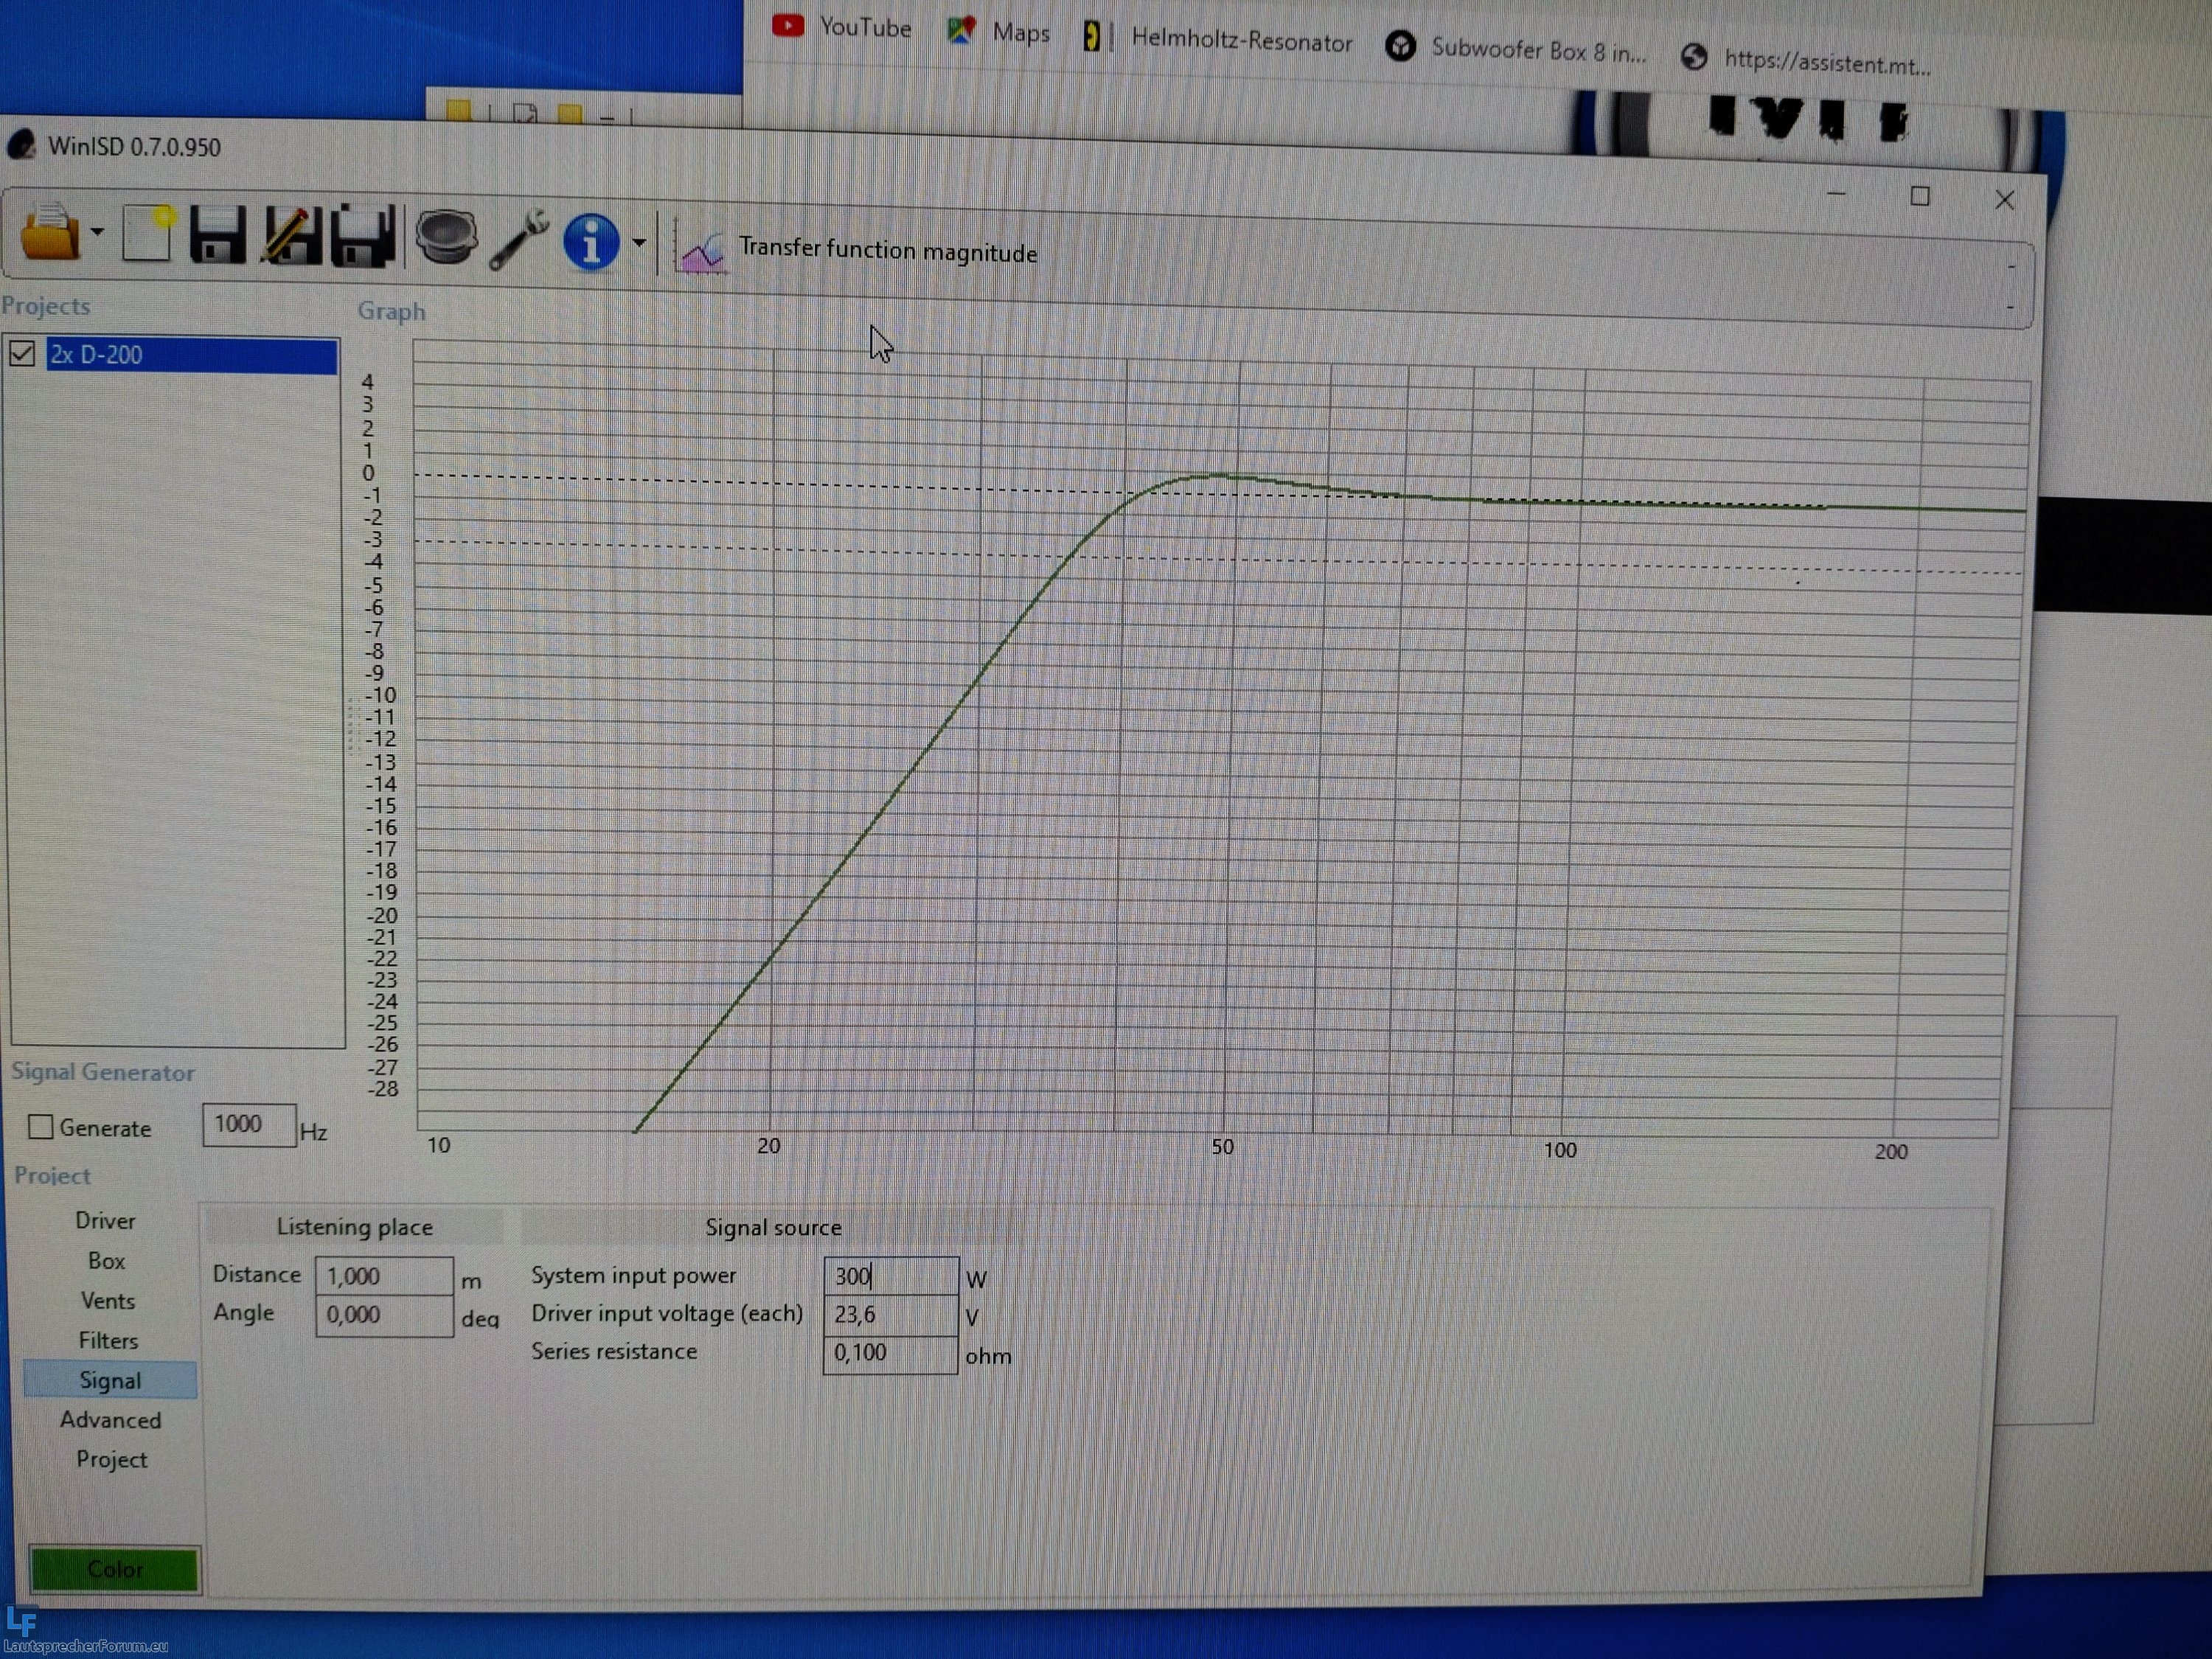Expand dropdown arrow beside open folder icon
The height and width of the screenshot is (1659, 2212).
97,232
